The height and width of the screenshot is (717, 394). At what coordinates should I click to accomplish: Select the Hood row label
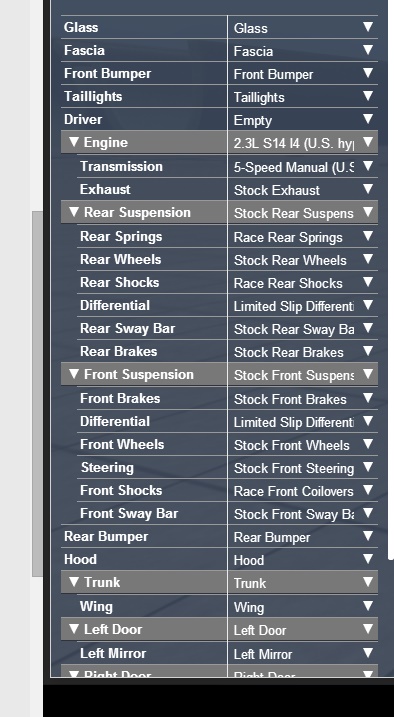(80, 559)
